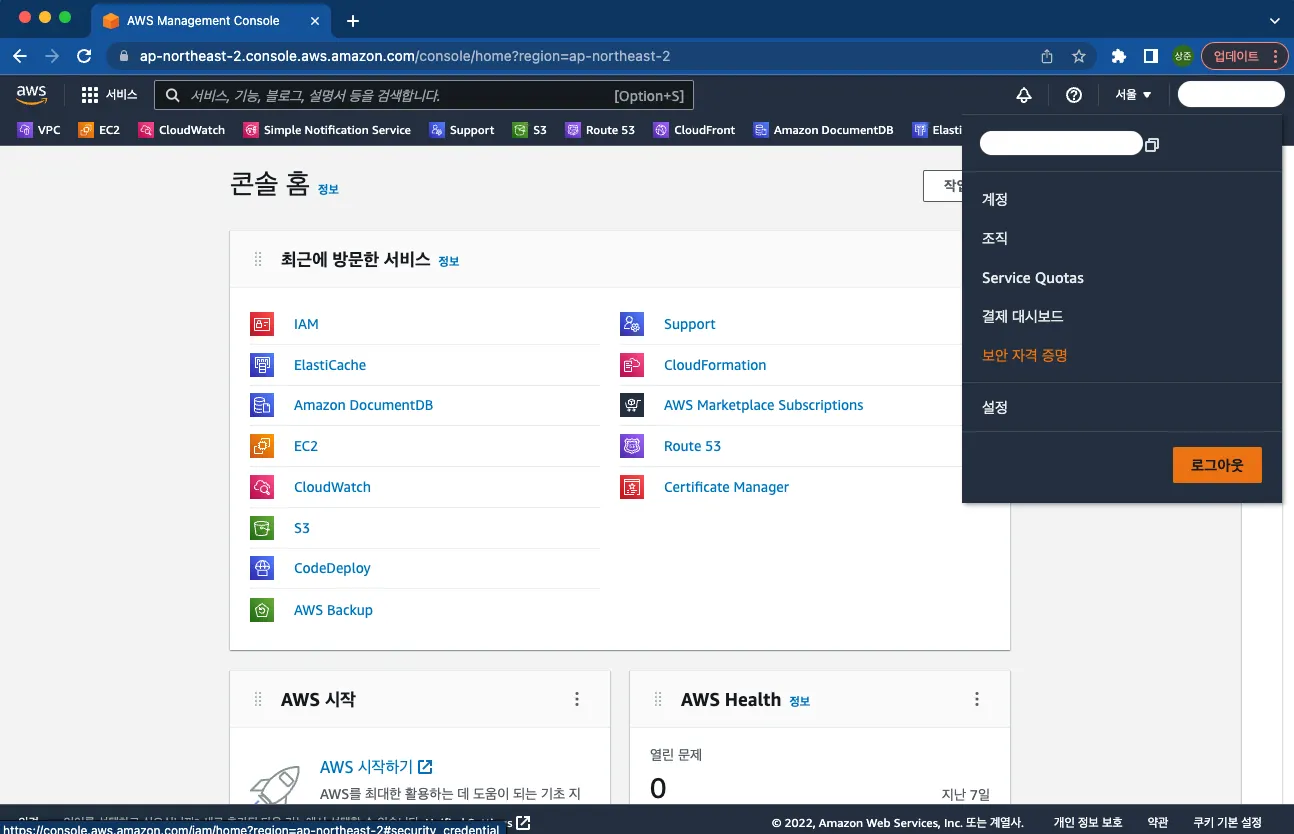The height and width of the screenshot is (834, 1294).
Task: Grab the drag handle of the AWS 시작 widget
Action: tap(258, 699)
